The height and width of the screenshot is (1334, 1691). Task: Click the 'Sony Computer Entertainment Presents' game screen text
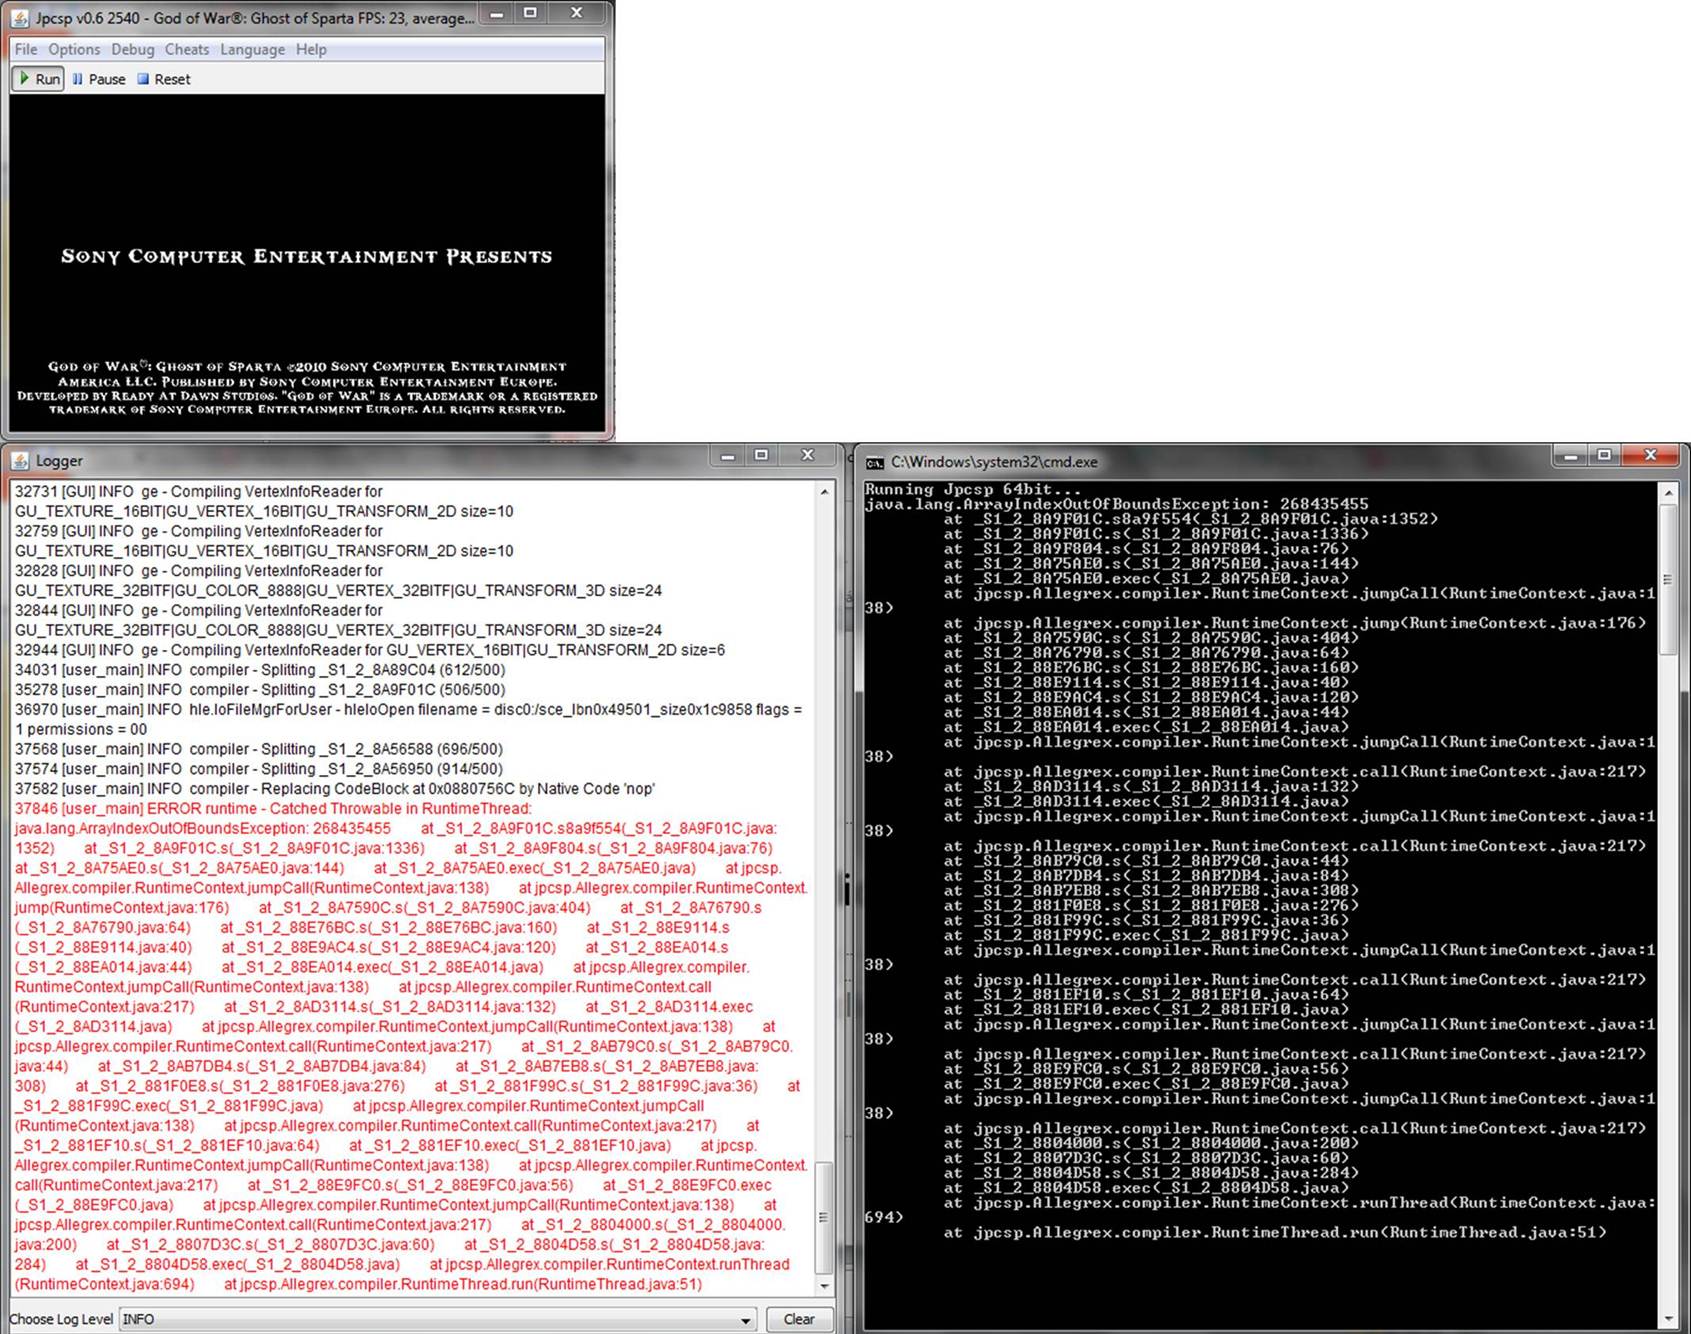(x=306, y=257)
